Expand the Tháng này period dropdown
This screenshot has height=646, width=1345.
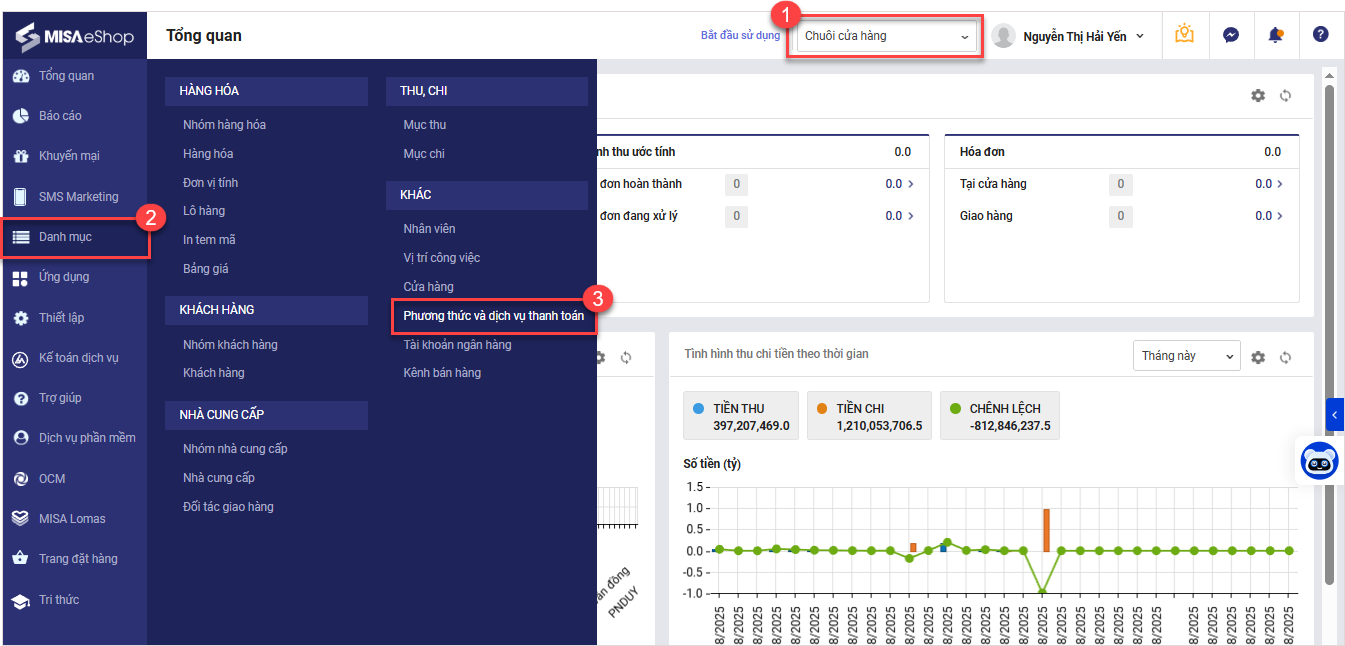[1185, 356]
